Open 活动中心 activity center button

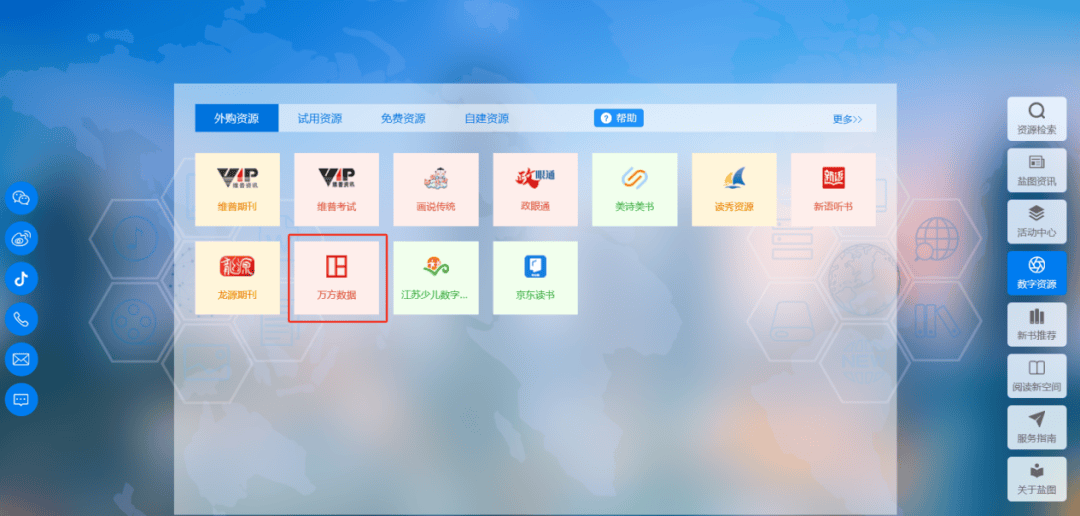pyautogui.click(x=1037, y=222)
